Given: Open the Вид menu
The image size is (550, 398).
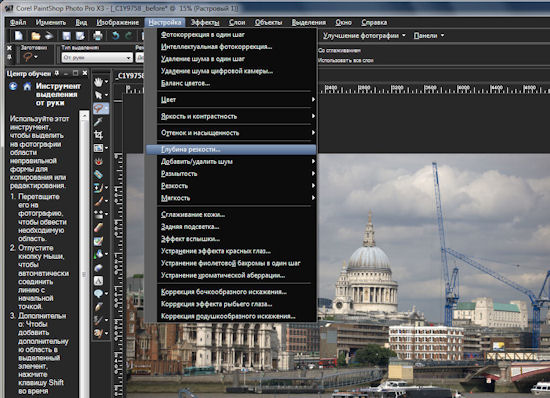Looking at the screenshot, I should pos(81,22).
